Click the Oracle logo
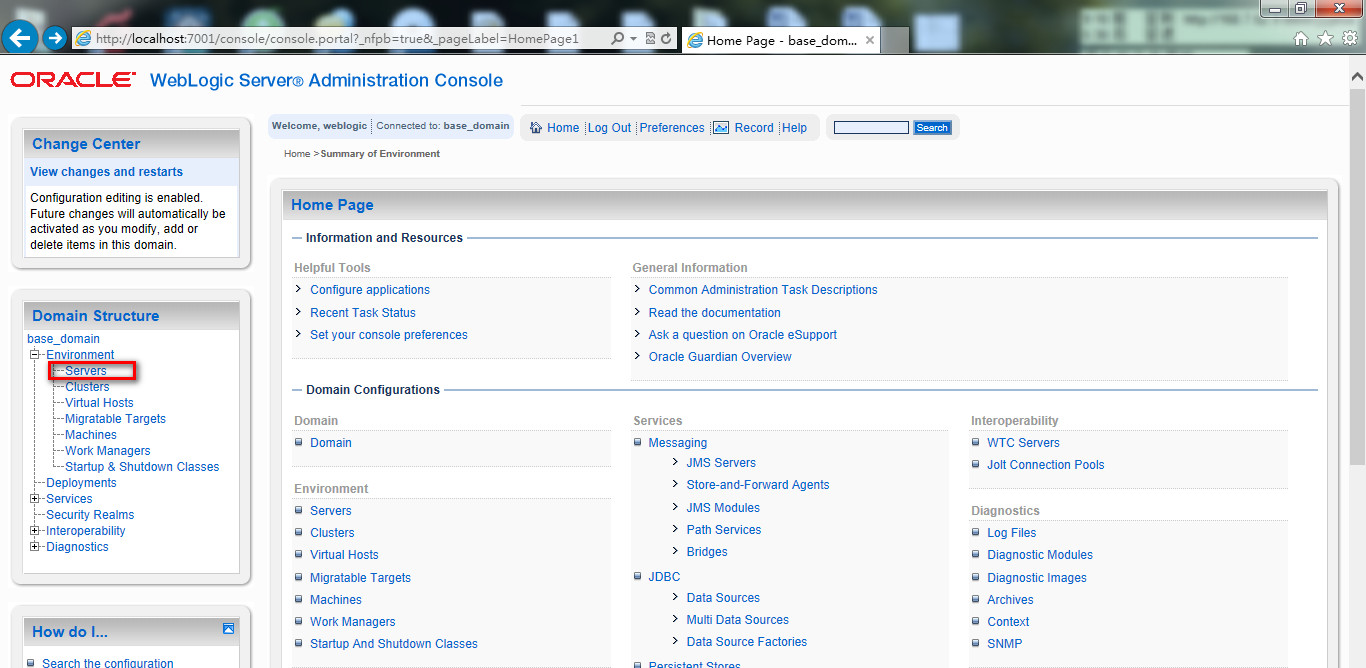Screen dimensions: 1366x668 (73, 80)
